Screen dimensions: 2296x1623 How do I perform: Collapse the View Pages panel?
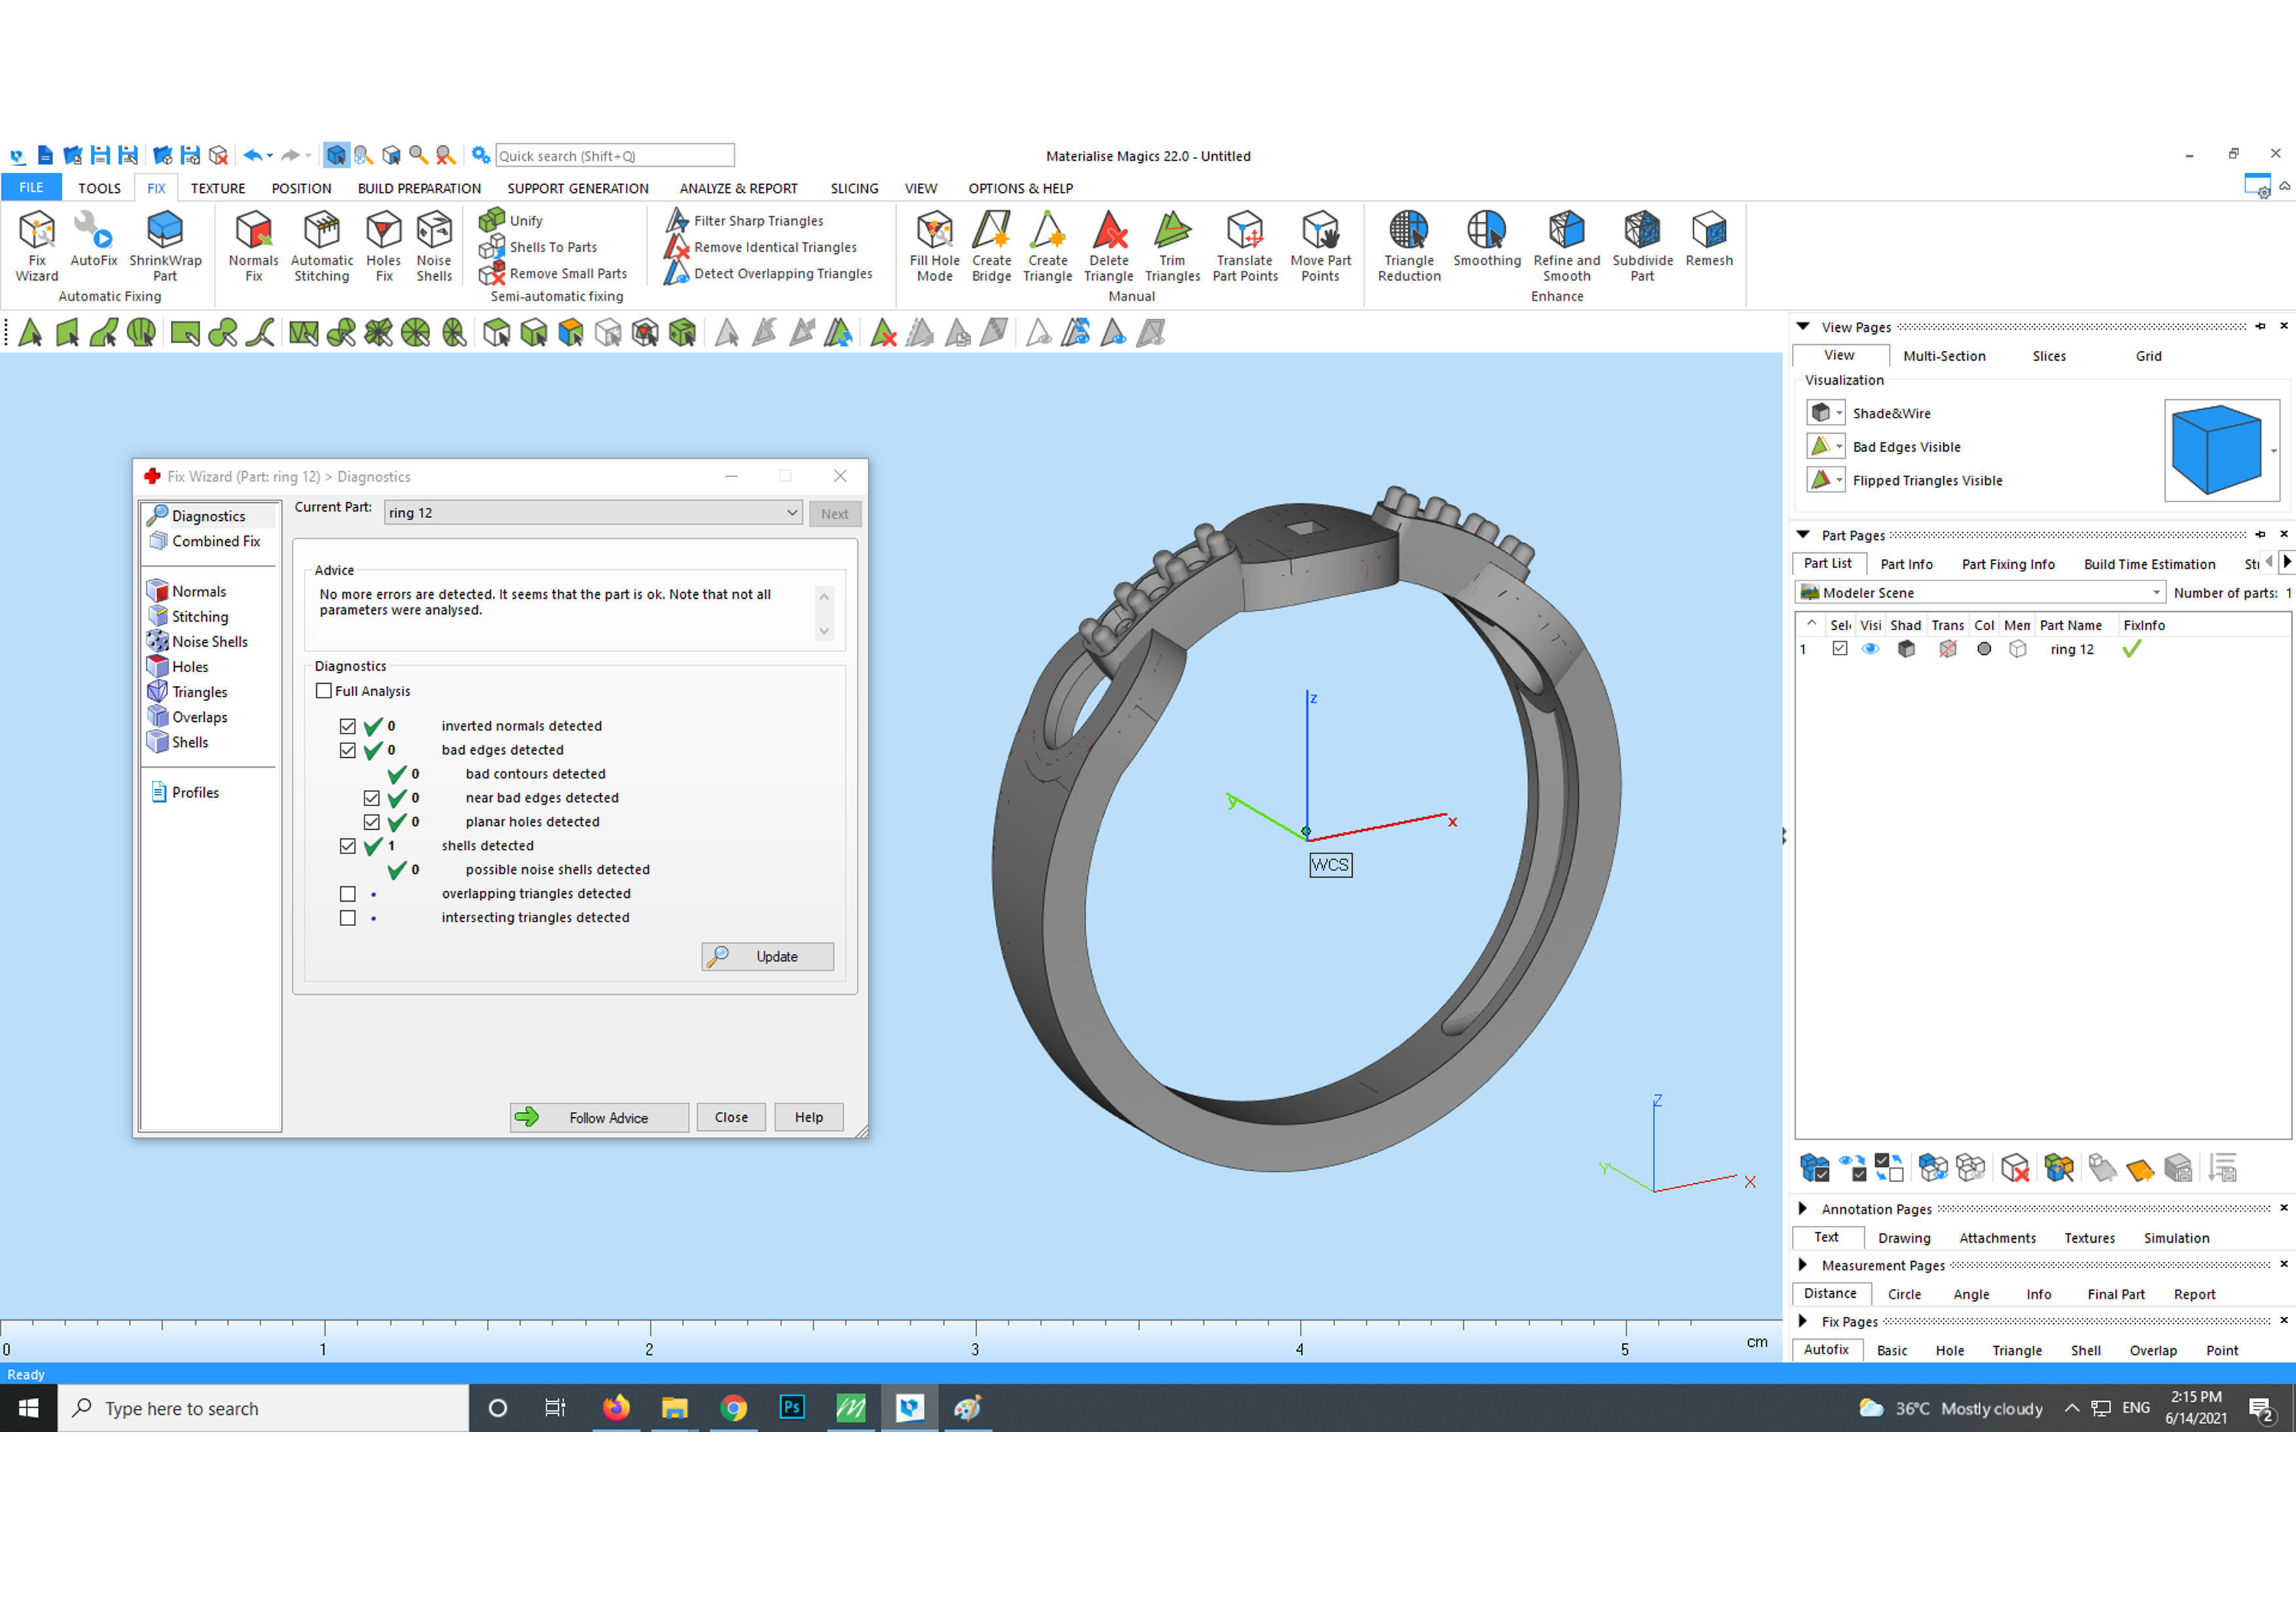tap(1803, 327)
